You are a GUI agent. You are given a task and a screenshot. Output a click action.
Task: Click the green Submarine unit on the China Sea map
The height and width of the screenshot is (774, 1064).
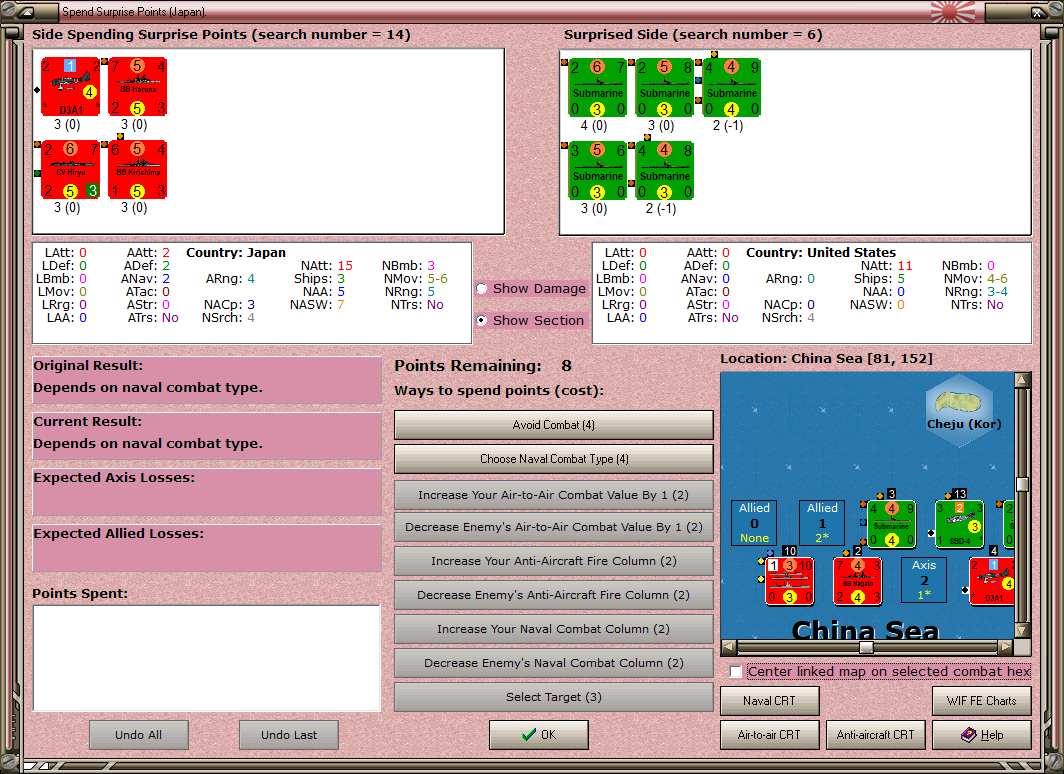892,524
